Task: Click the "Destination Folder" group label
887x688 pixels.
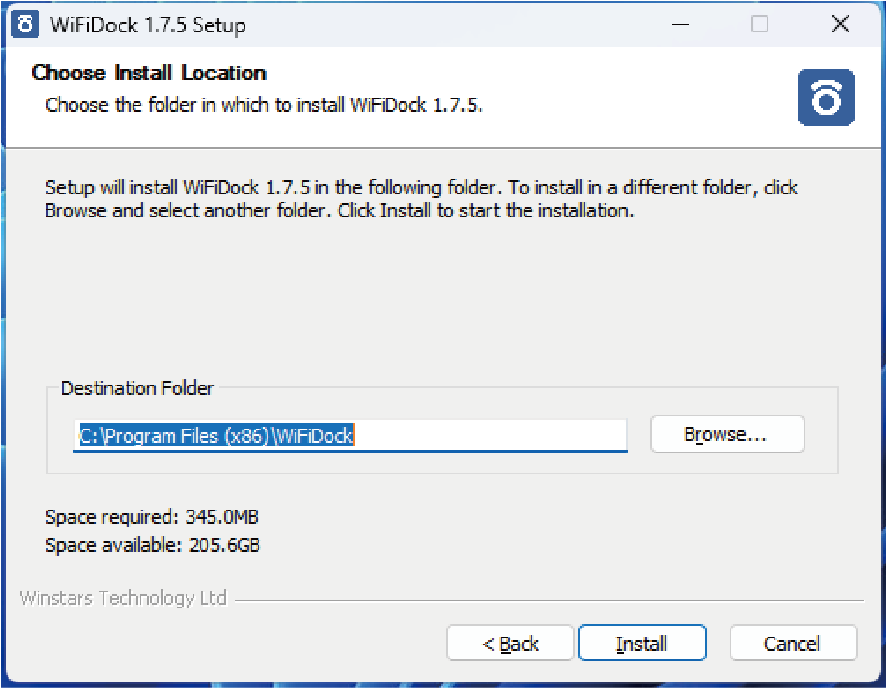Action: click(137, 388)
